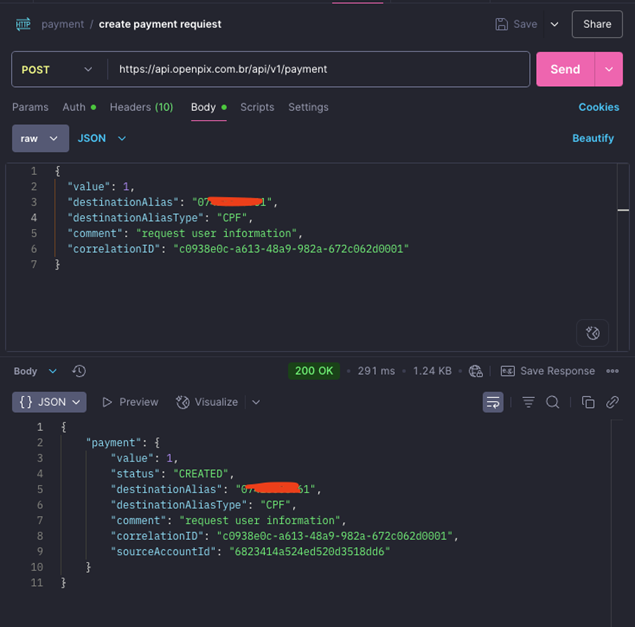Copy the response body to clipboard
Viewport: 635px width, 627px height.
click(x=588, y=402)
